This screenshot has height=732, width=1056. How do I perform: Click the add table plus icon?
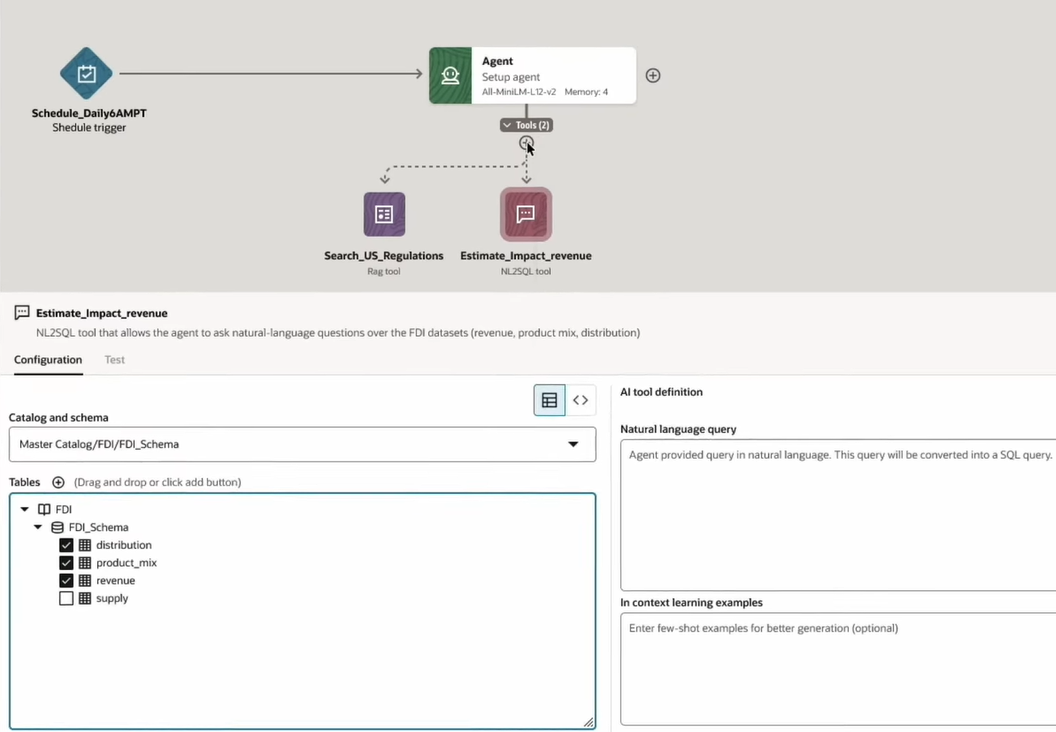coord(59,482)
